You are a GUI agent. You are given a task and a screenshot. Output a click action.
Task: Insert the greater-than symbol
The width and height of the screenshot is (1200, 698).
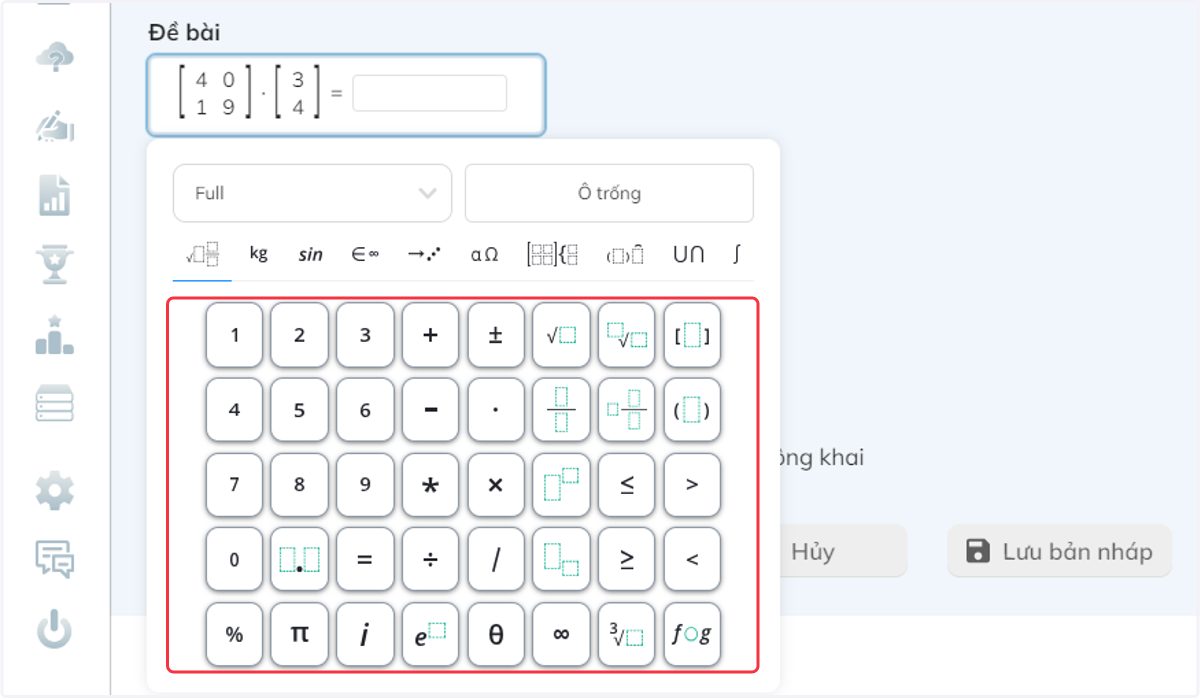point(693,485)
